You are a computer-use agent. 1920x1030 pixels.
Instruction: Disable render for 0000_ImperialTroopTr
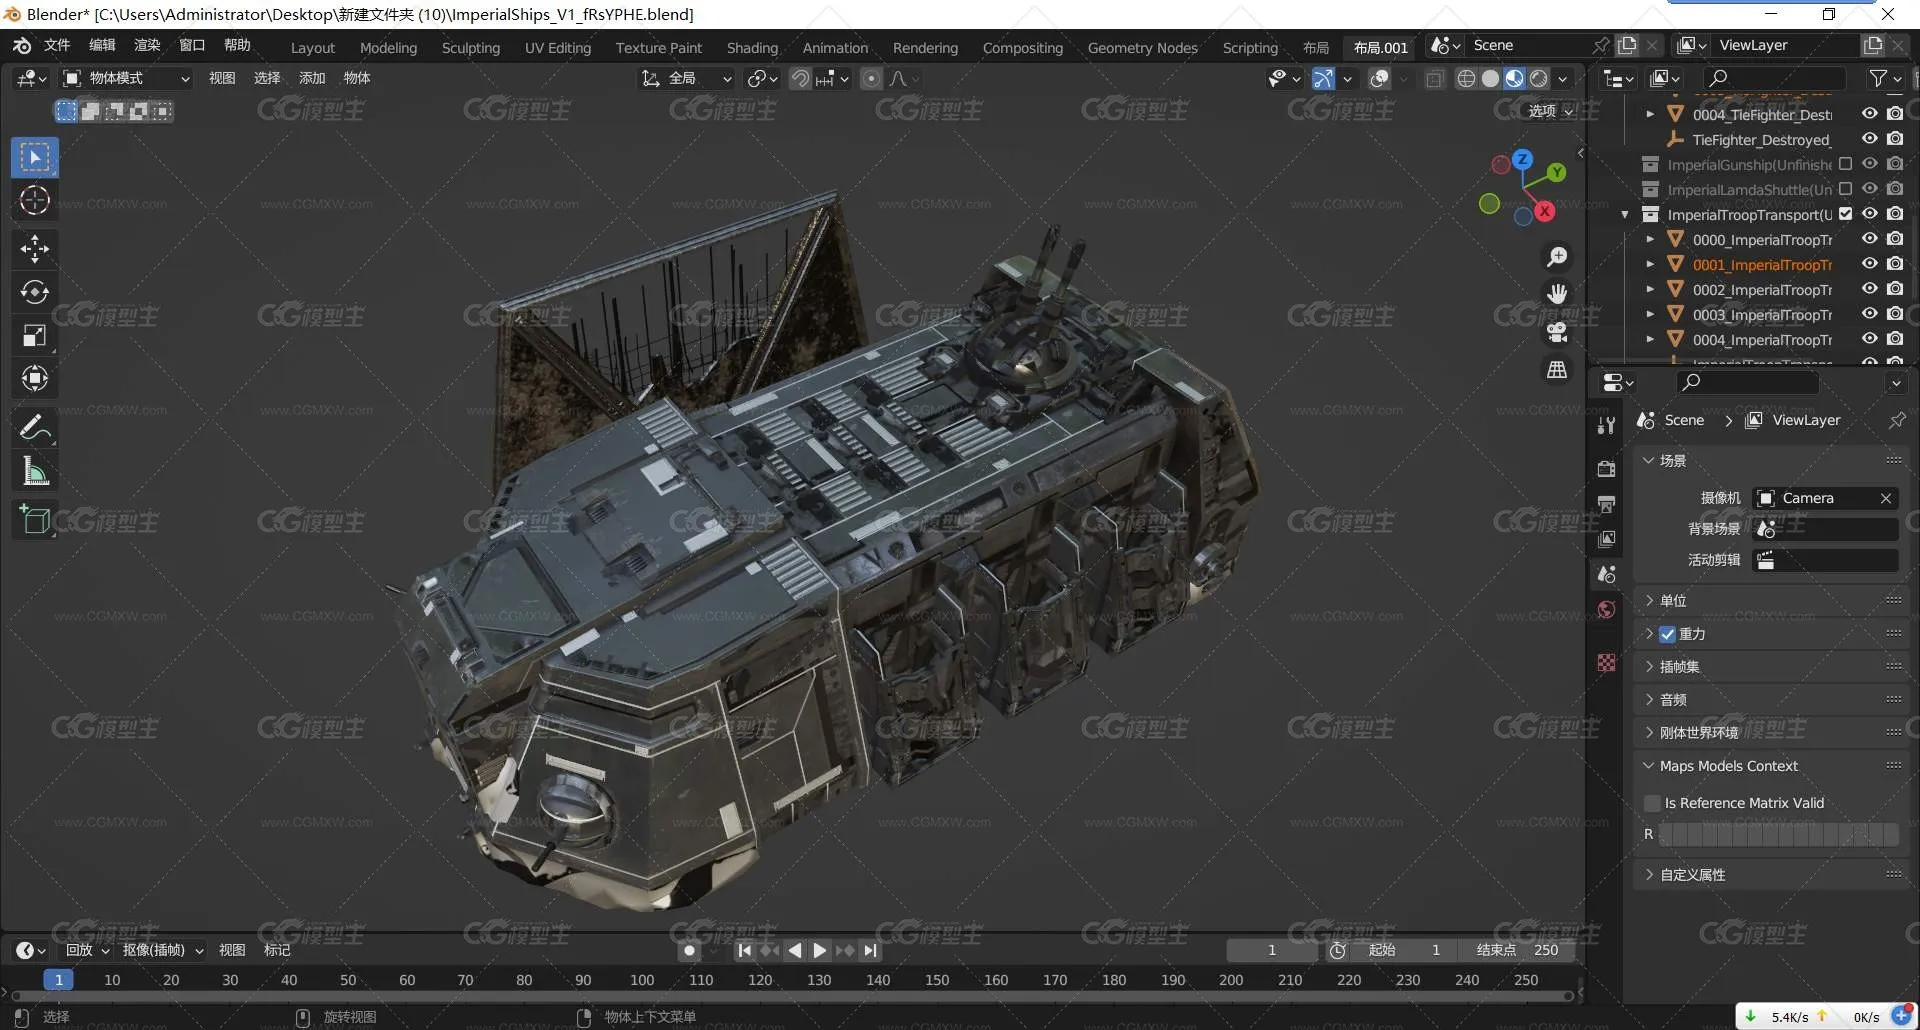pyautogui.click(x=1894, y=239)
